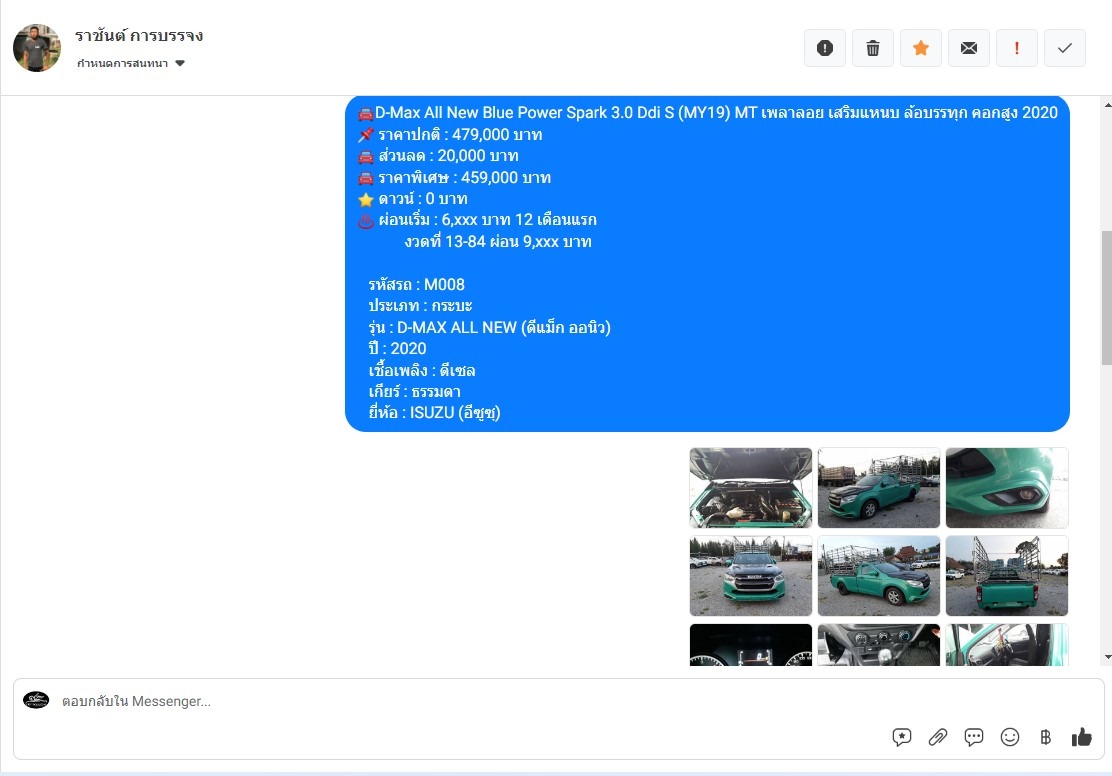Open saved replies speech bubble star icon

pyautogui.click(x=901, y=738)
